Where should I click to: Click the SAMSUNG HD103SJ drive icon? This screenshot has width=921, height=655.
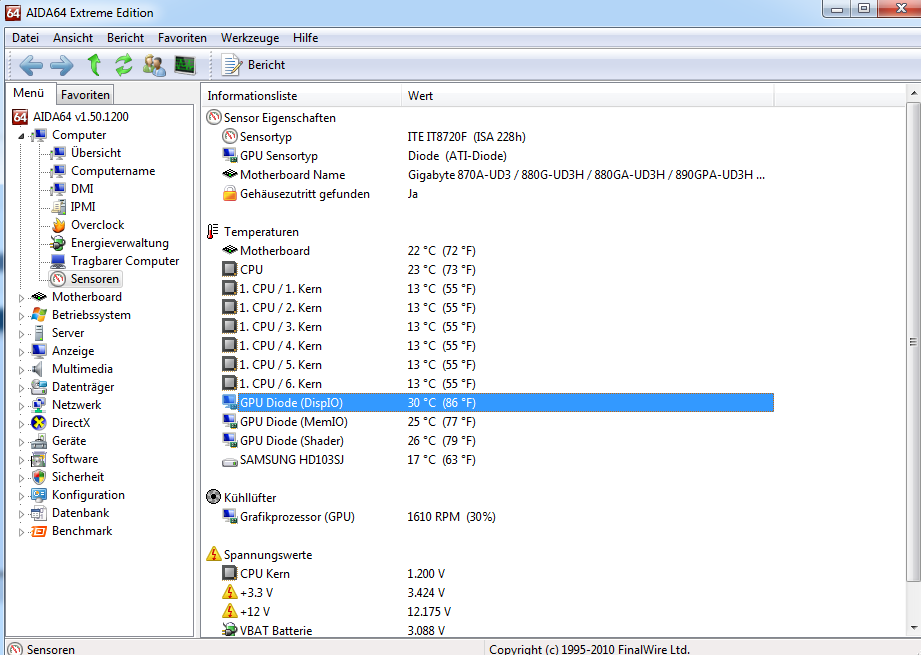click(230, 461)
